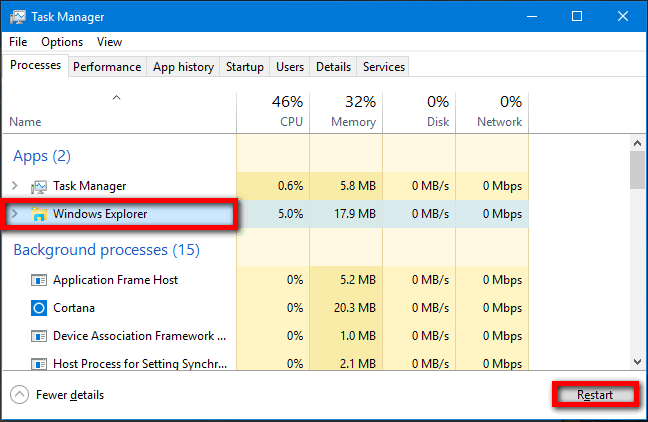Select Device Association Framework process icon

(x=39, y=336)
